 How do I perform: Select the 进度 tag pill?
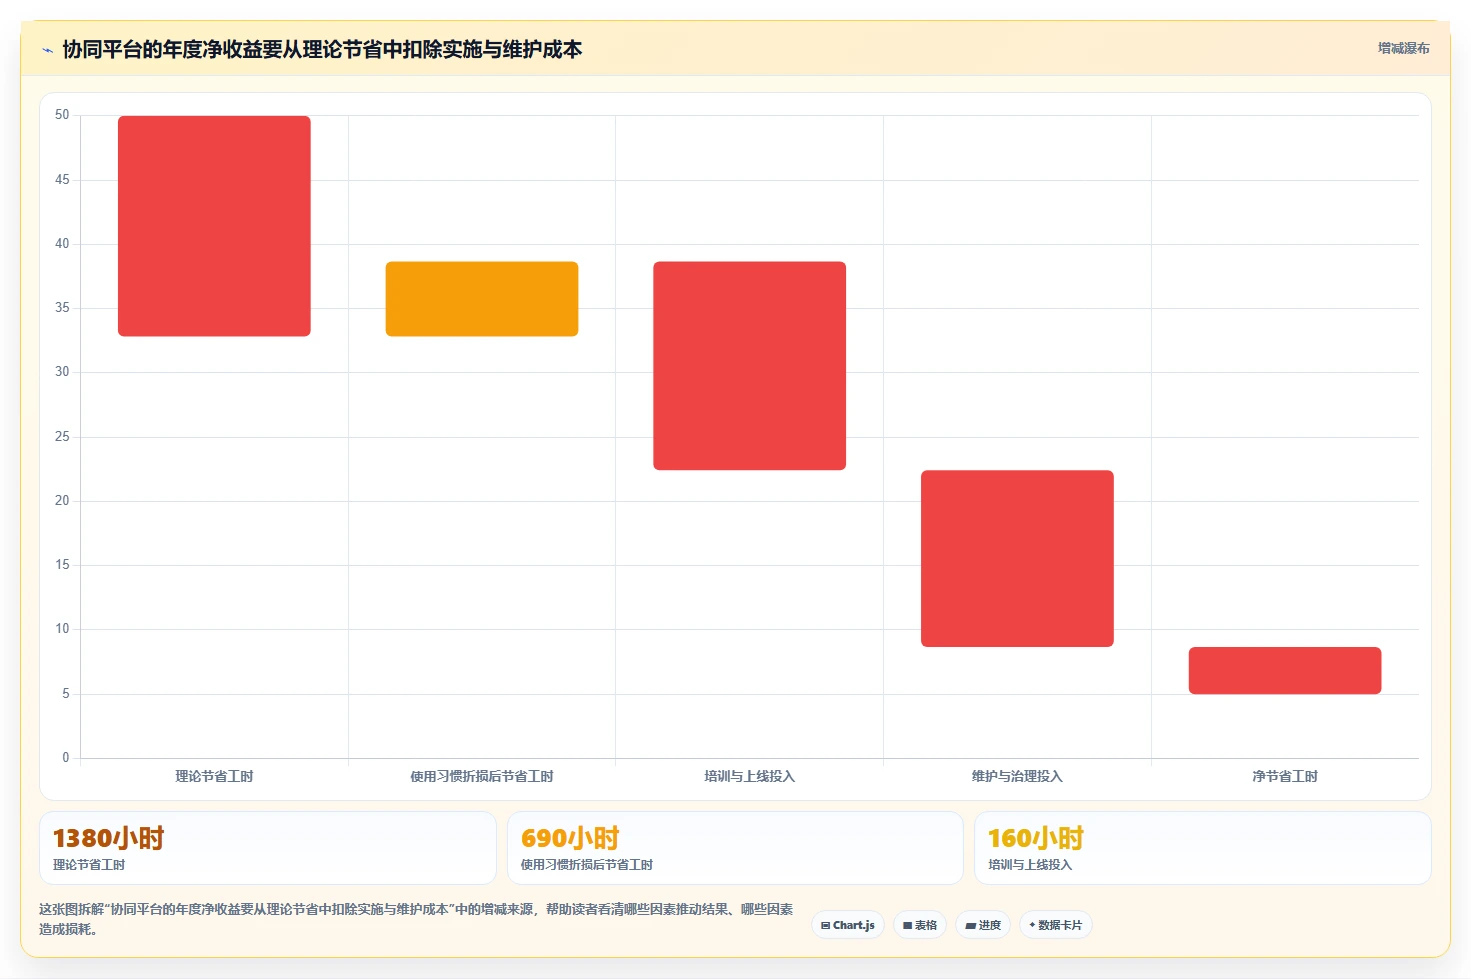coord(983,925)
